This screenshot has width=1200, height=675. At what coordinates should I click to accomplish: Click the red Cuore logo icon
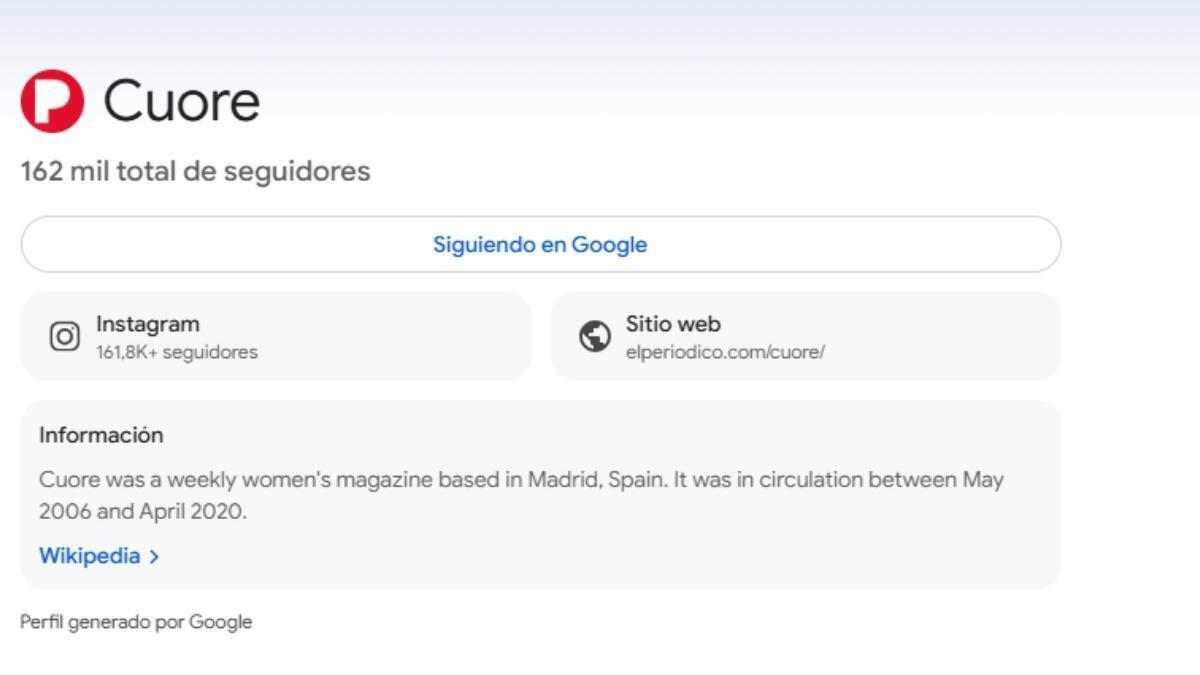[52, 101]
